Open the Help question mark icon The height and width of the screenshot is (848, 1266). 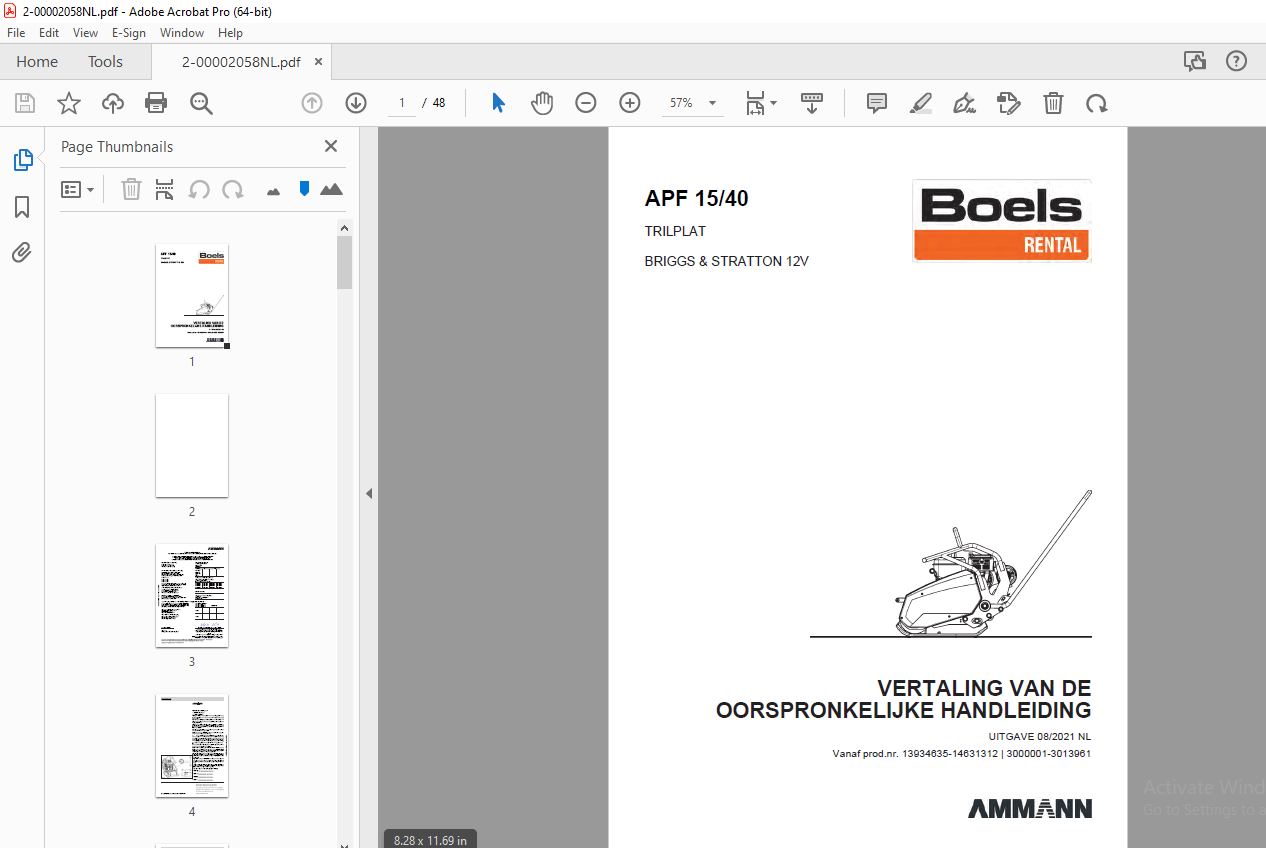click(x=1237, y=61)
